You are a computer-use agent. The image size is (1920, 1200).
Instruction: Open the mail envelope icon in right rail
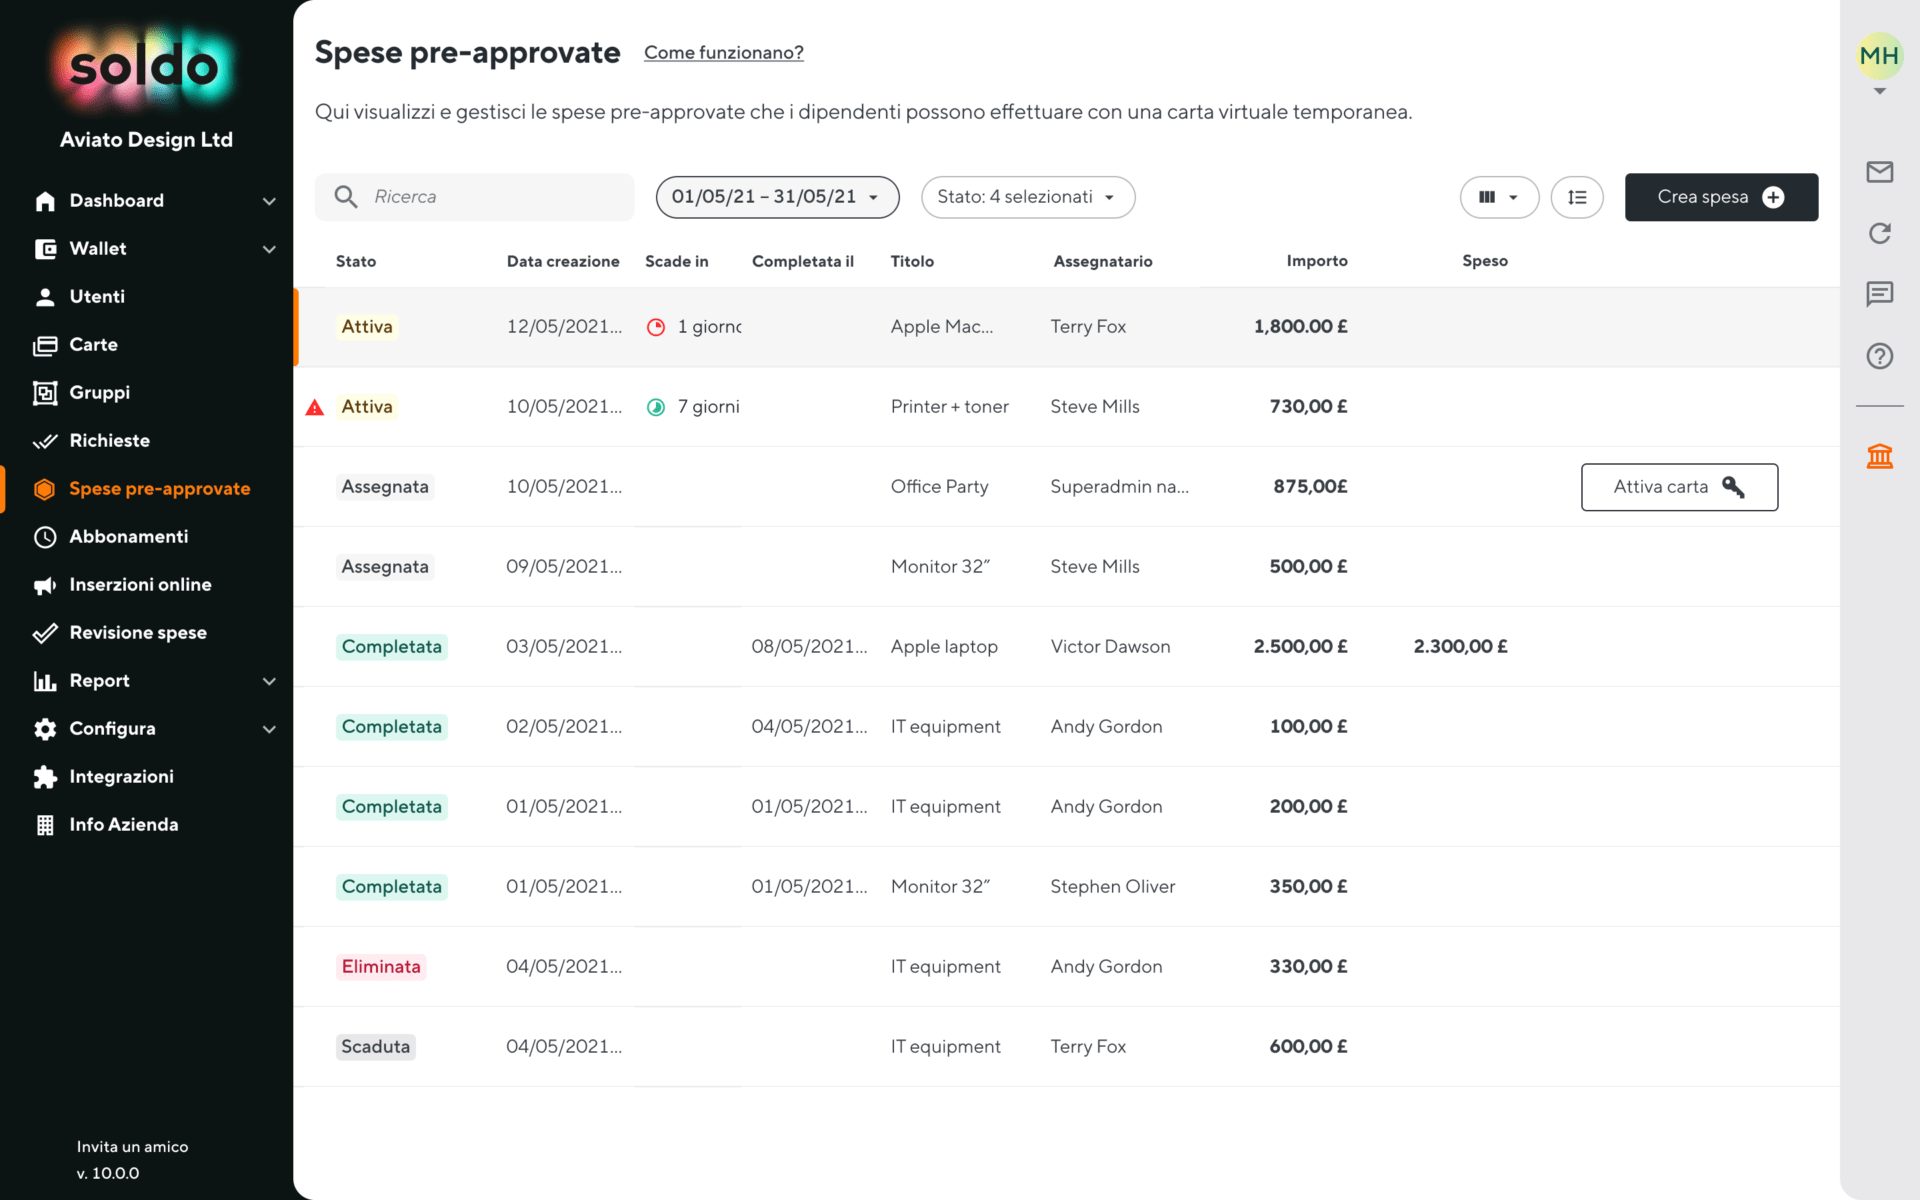pyautogui.click(x=1879, y=172)
